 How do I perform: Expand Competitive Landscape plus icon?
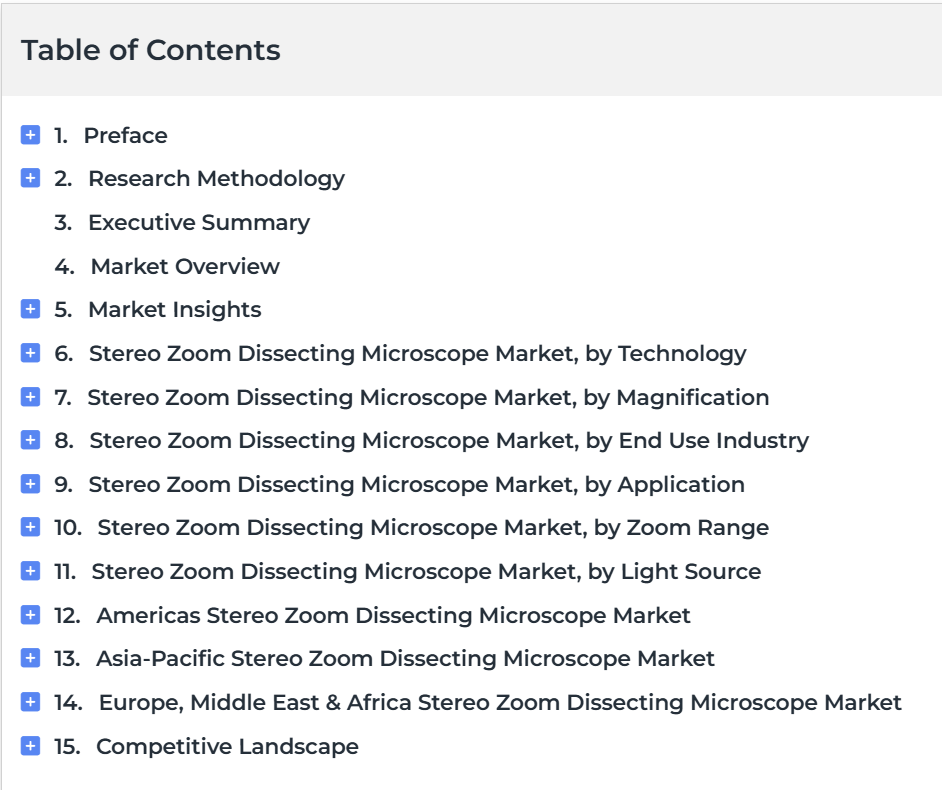(x=30, y=746)
